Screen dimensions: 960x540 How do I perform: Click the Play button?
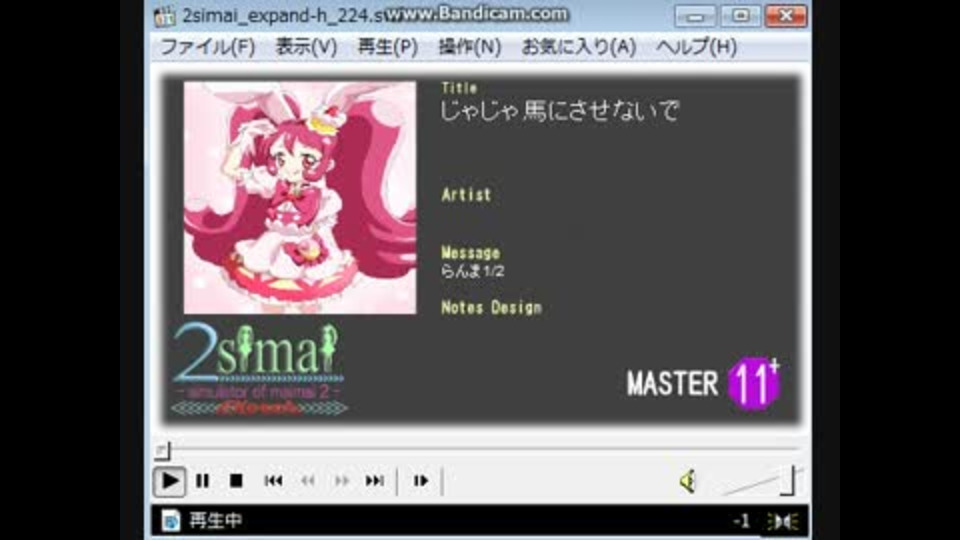169,481
